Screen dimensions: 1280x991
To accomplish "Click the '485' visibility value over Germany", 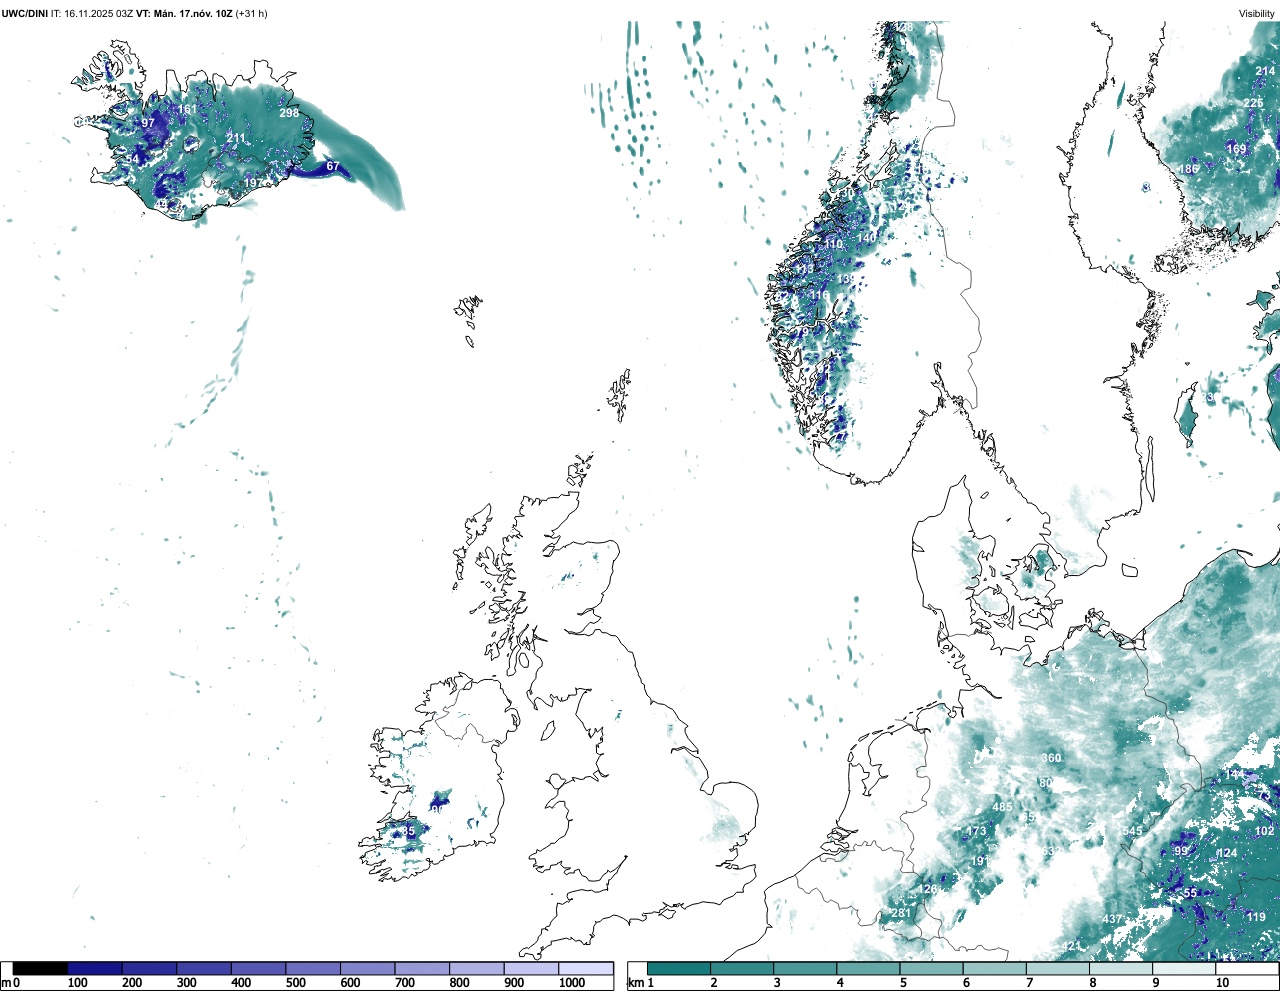I will pyautogui.click(x=1002, y=807).
